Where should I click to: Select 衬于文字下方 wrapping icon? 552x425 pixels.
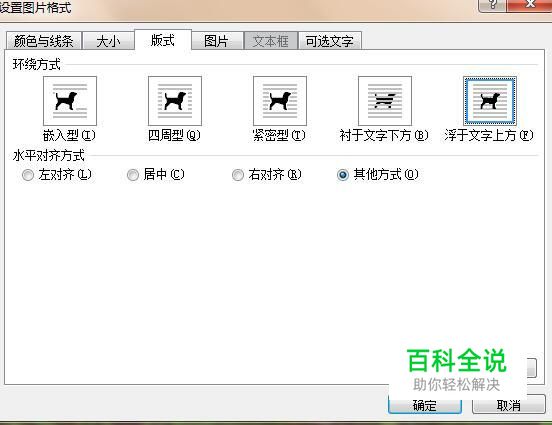coord(385,101)
